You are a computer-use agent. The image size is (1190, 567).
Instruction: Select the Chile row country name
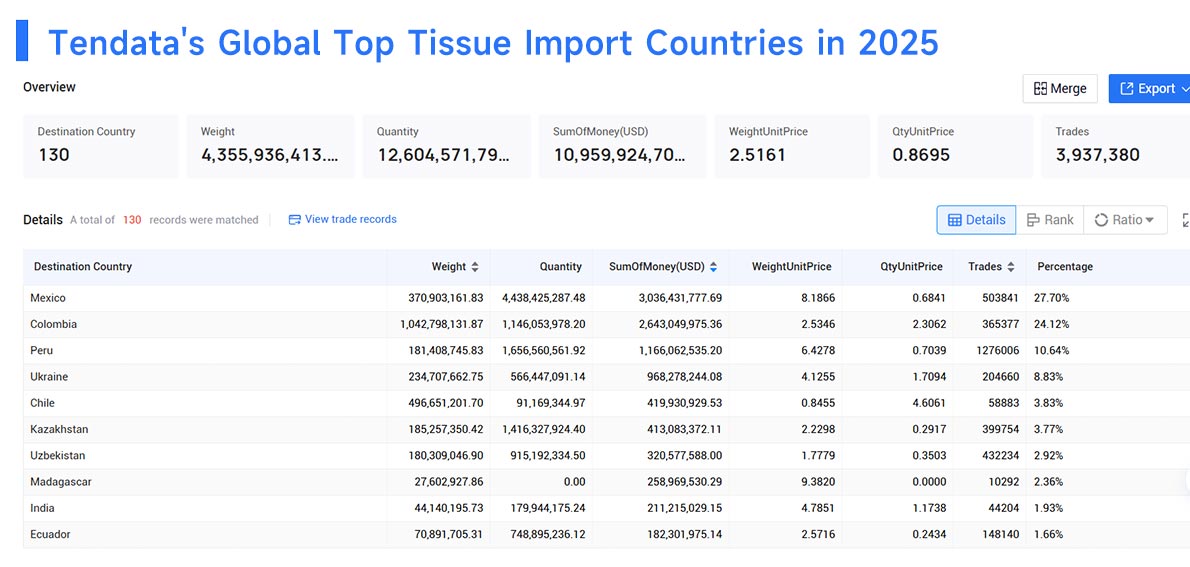click(42, 403)
